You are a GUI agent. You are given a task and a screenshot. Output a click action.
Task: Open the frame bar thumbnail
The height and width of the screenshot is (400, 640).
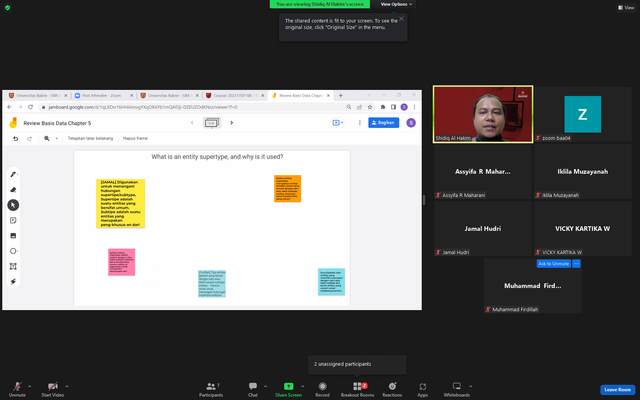[x=211, y=122]
